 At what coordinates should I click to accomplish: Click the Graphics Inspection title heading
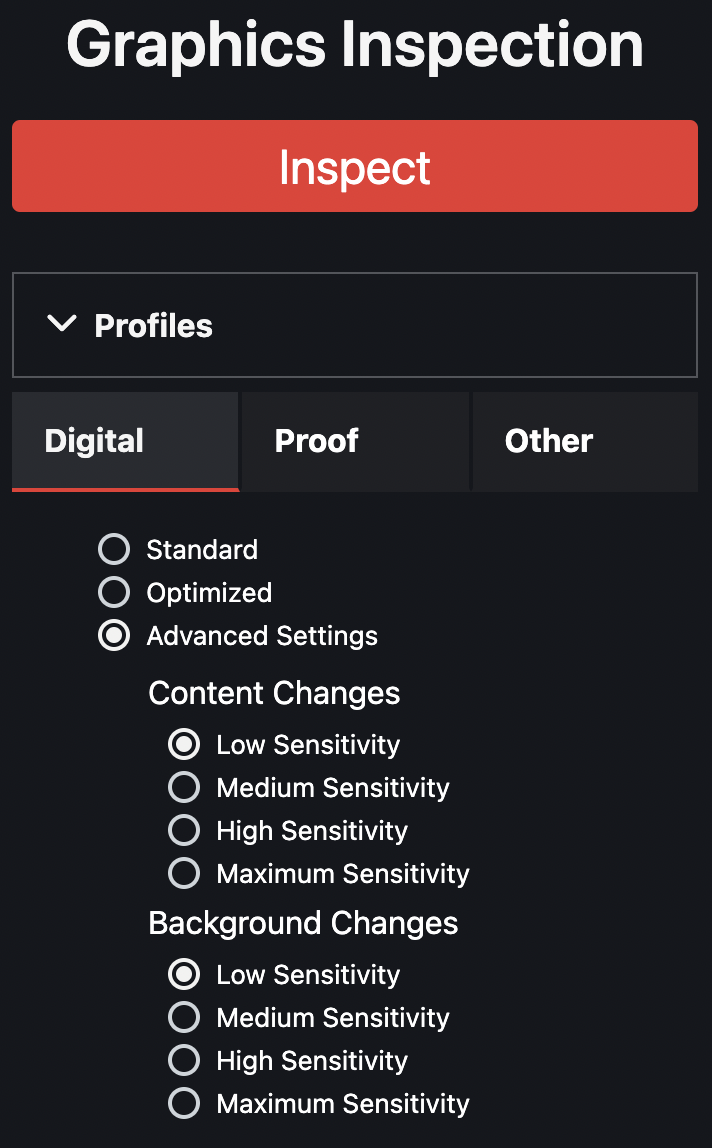355,44
